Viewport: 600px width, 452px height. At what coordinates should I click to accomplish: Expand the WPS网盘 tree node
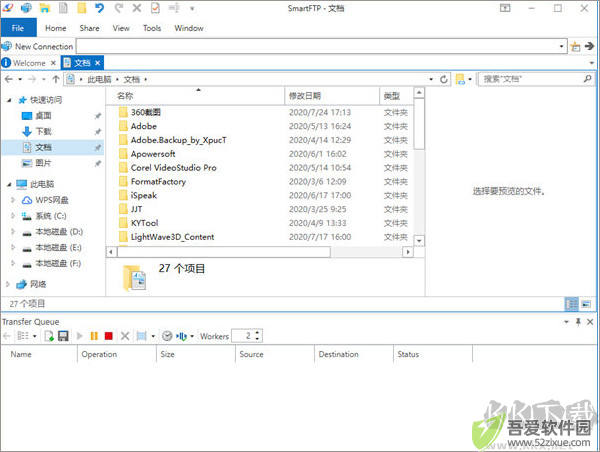13,200
